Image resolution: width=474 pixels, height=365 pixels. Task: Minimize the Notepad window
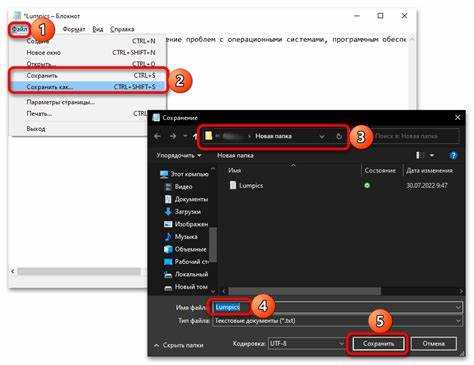(357, 16)
